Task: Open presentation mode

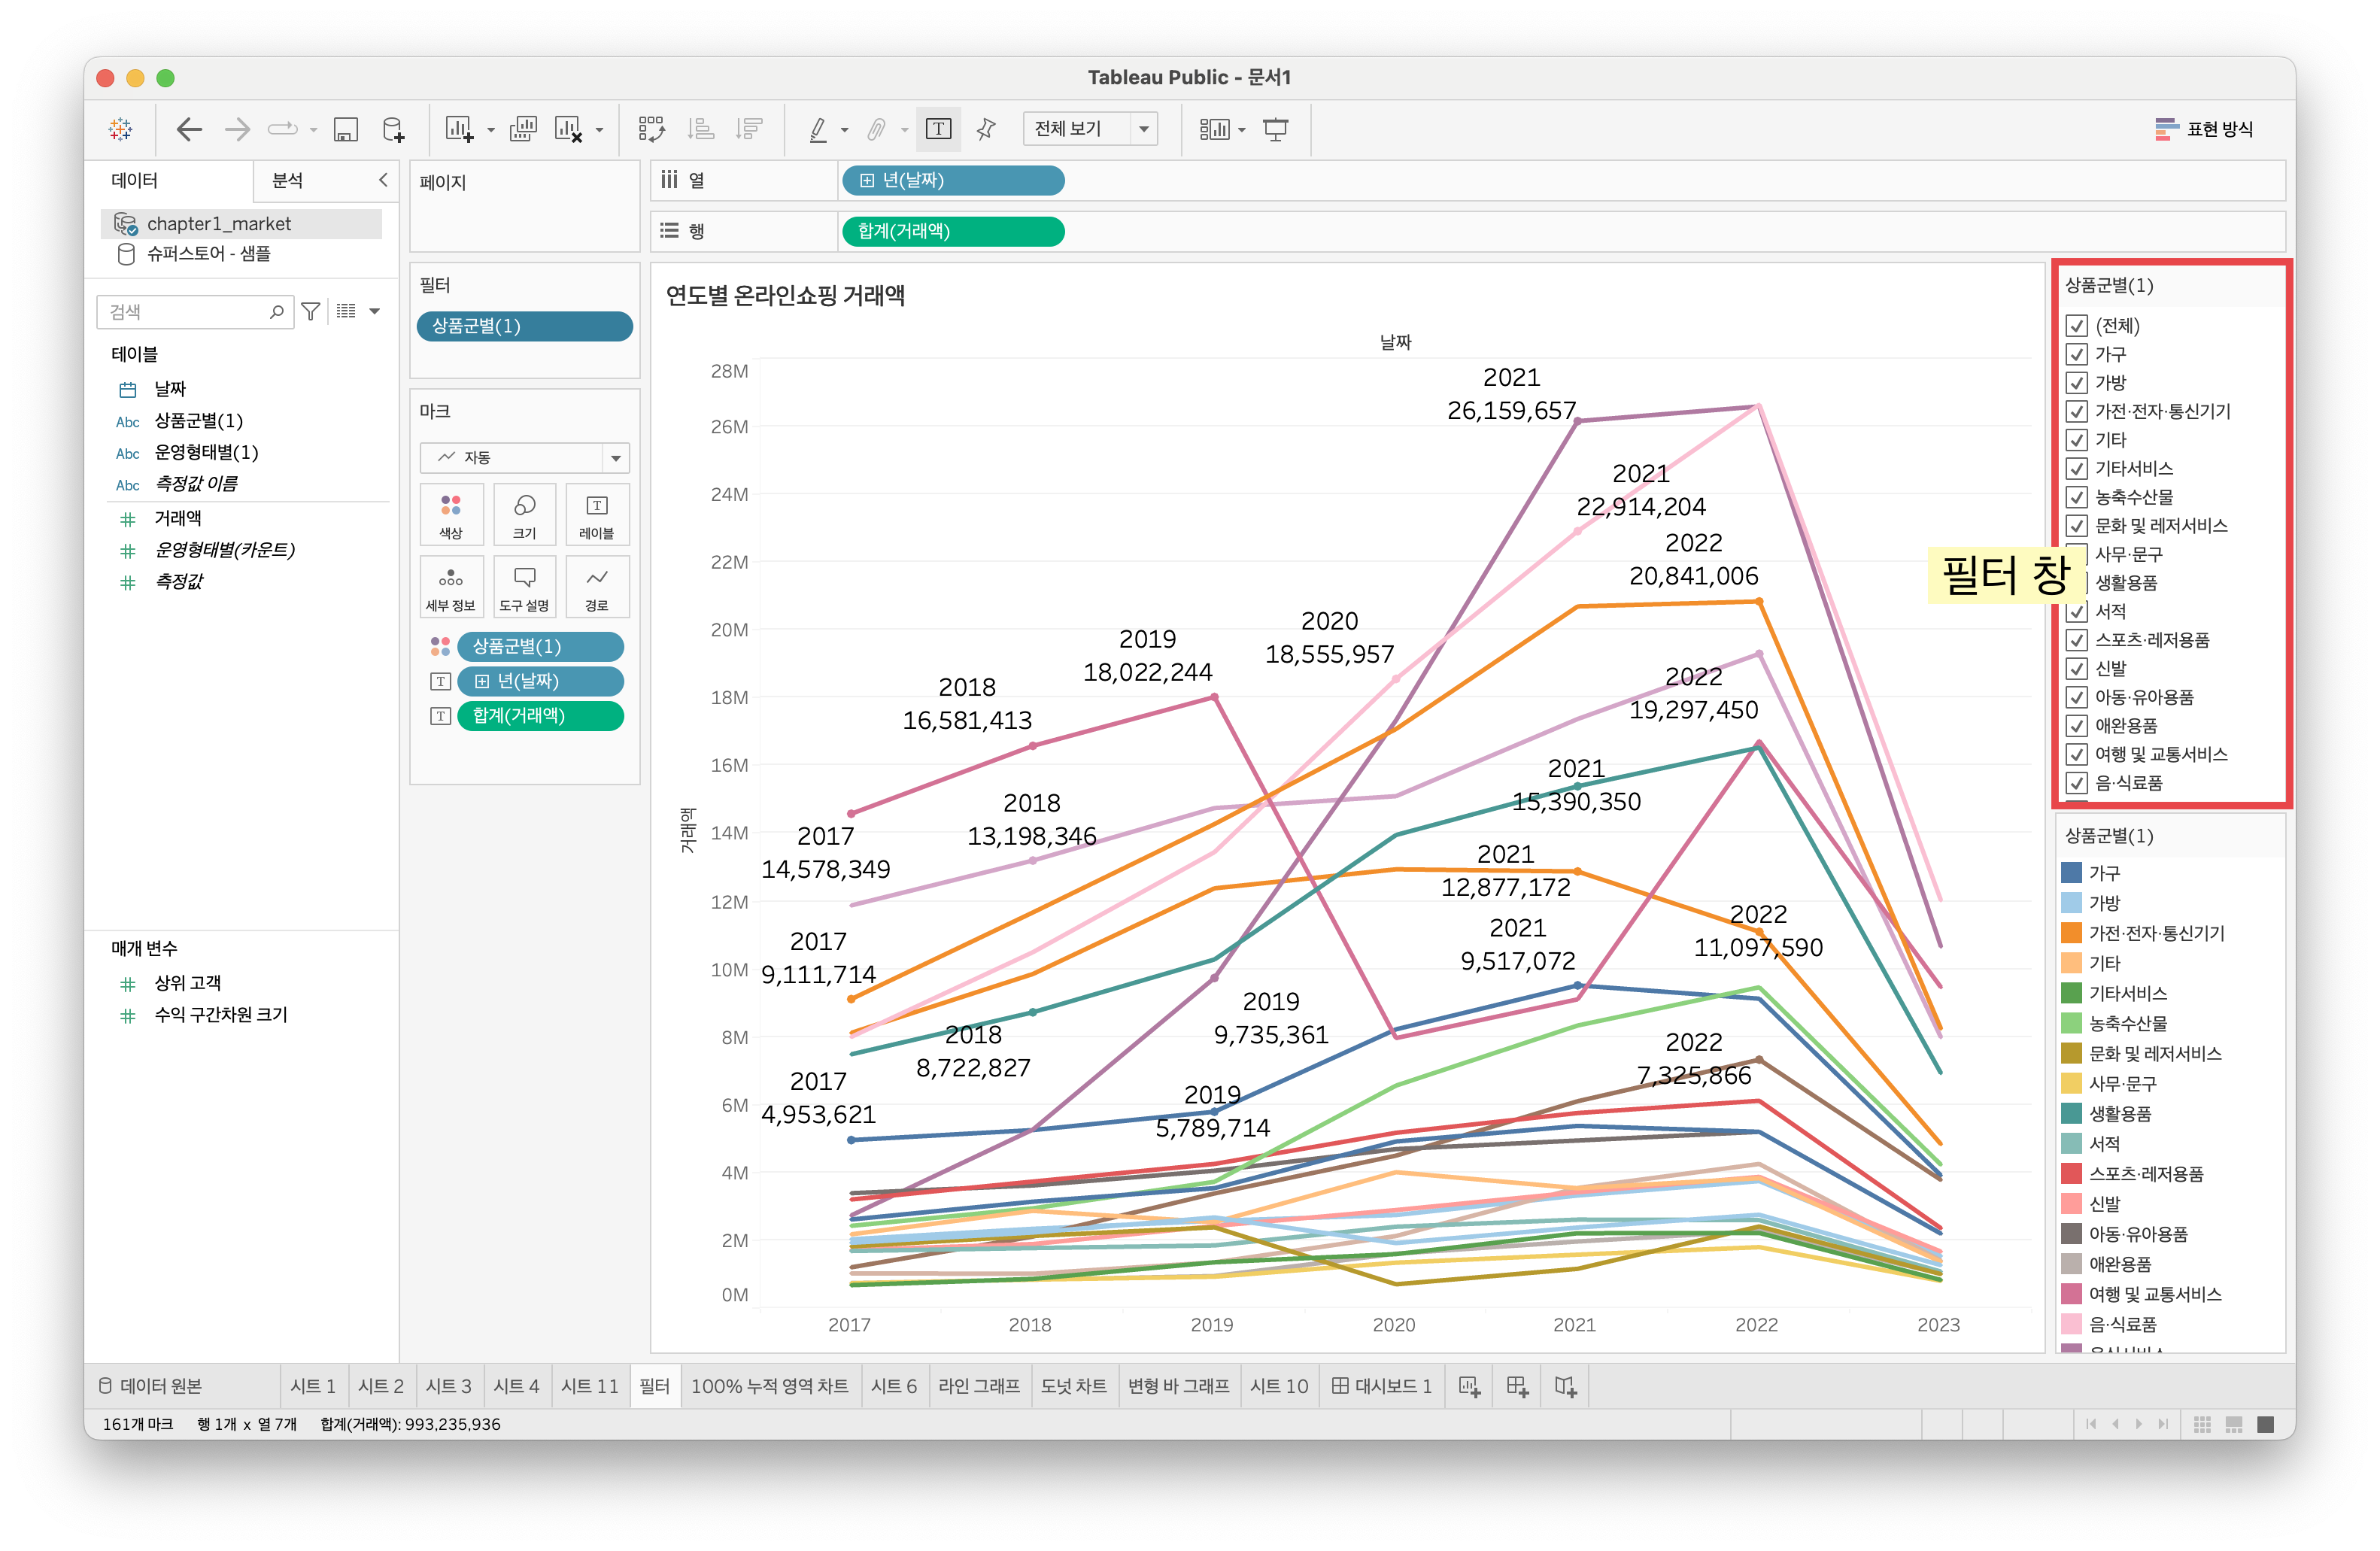Action: 1275,129
